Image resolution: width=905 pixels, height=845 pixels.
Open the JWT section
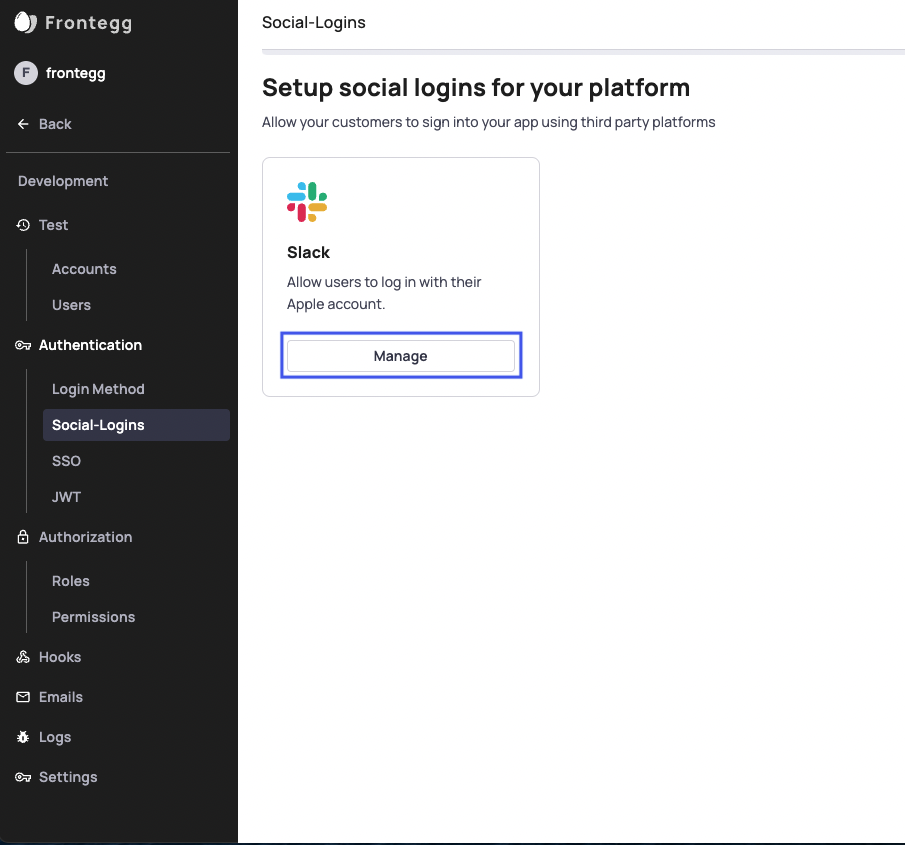[66, 497]
